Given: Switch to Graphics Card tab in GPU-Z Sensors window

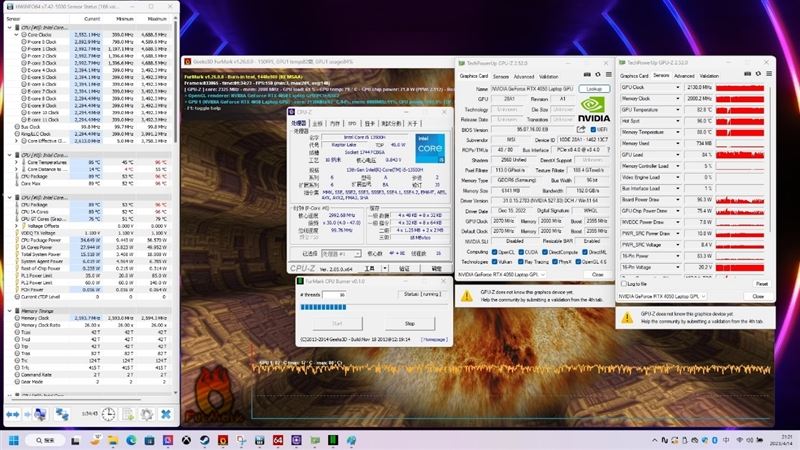Looking at the screenshot, I should click(634, 76).
